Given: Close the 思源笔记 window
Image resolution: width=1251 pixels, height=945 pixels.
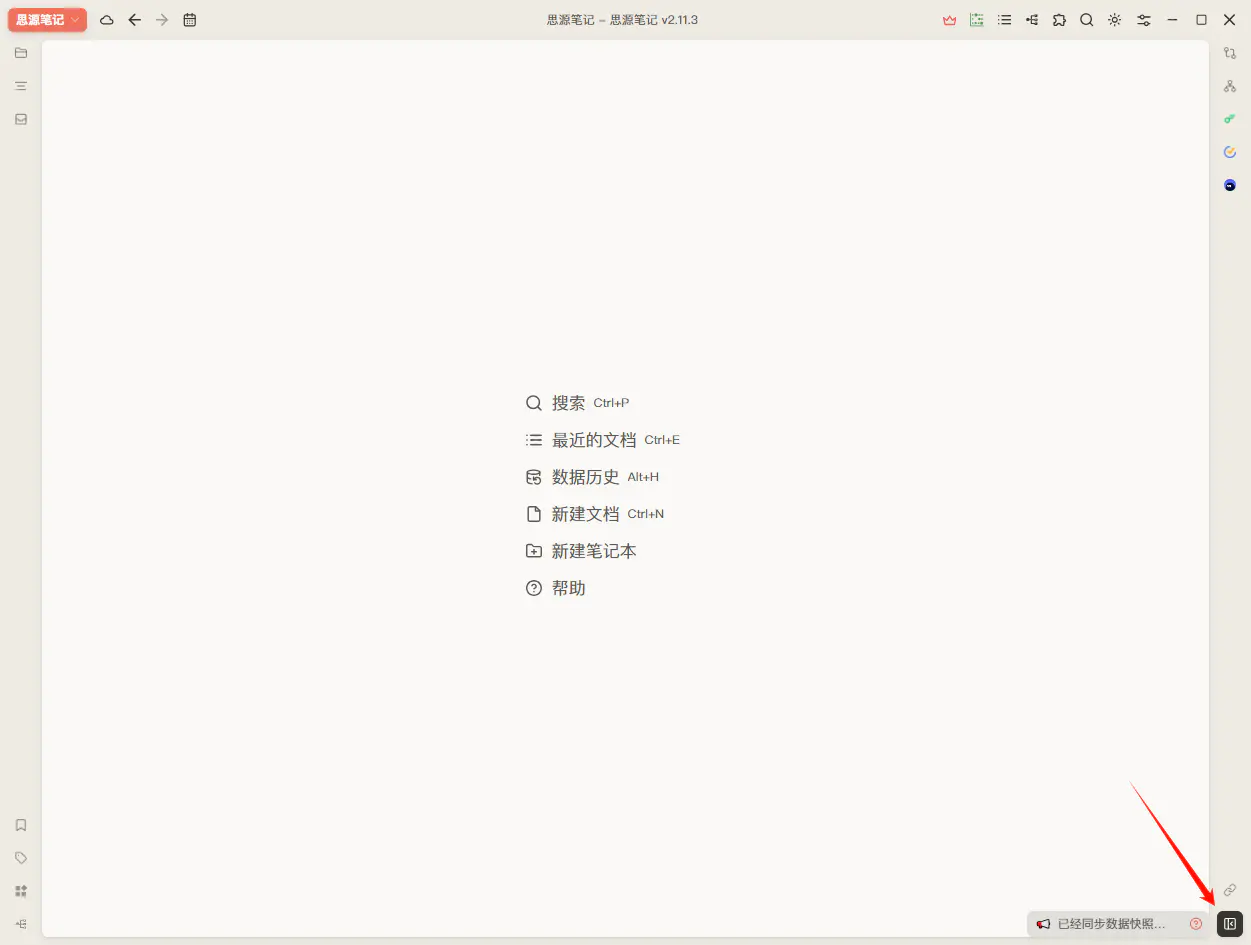Looking at the screenshot, I should (1230, 20).
